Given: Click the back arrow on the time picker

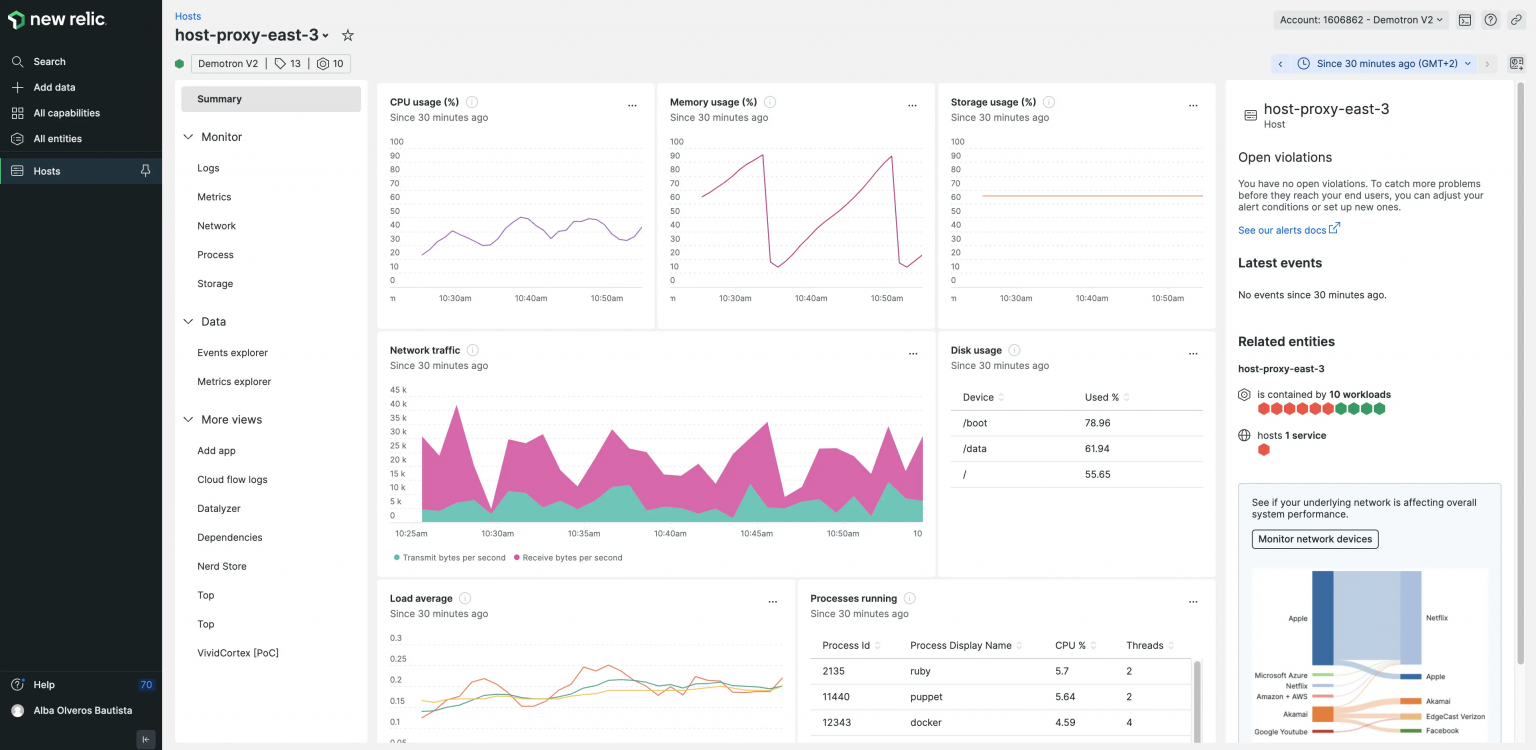Looking at the screenshot, I should point(1281,63).
